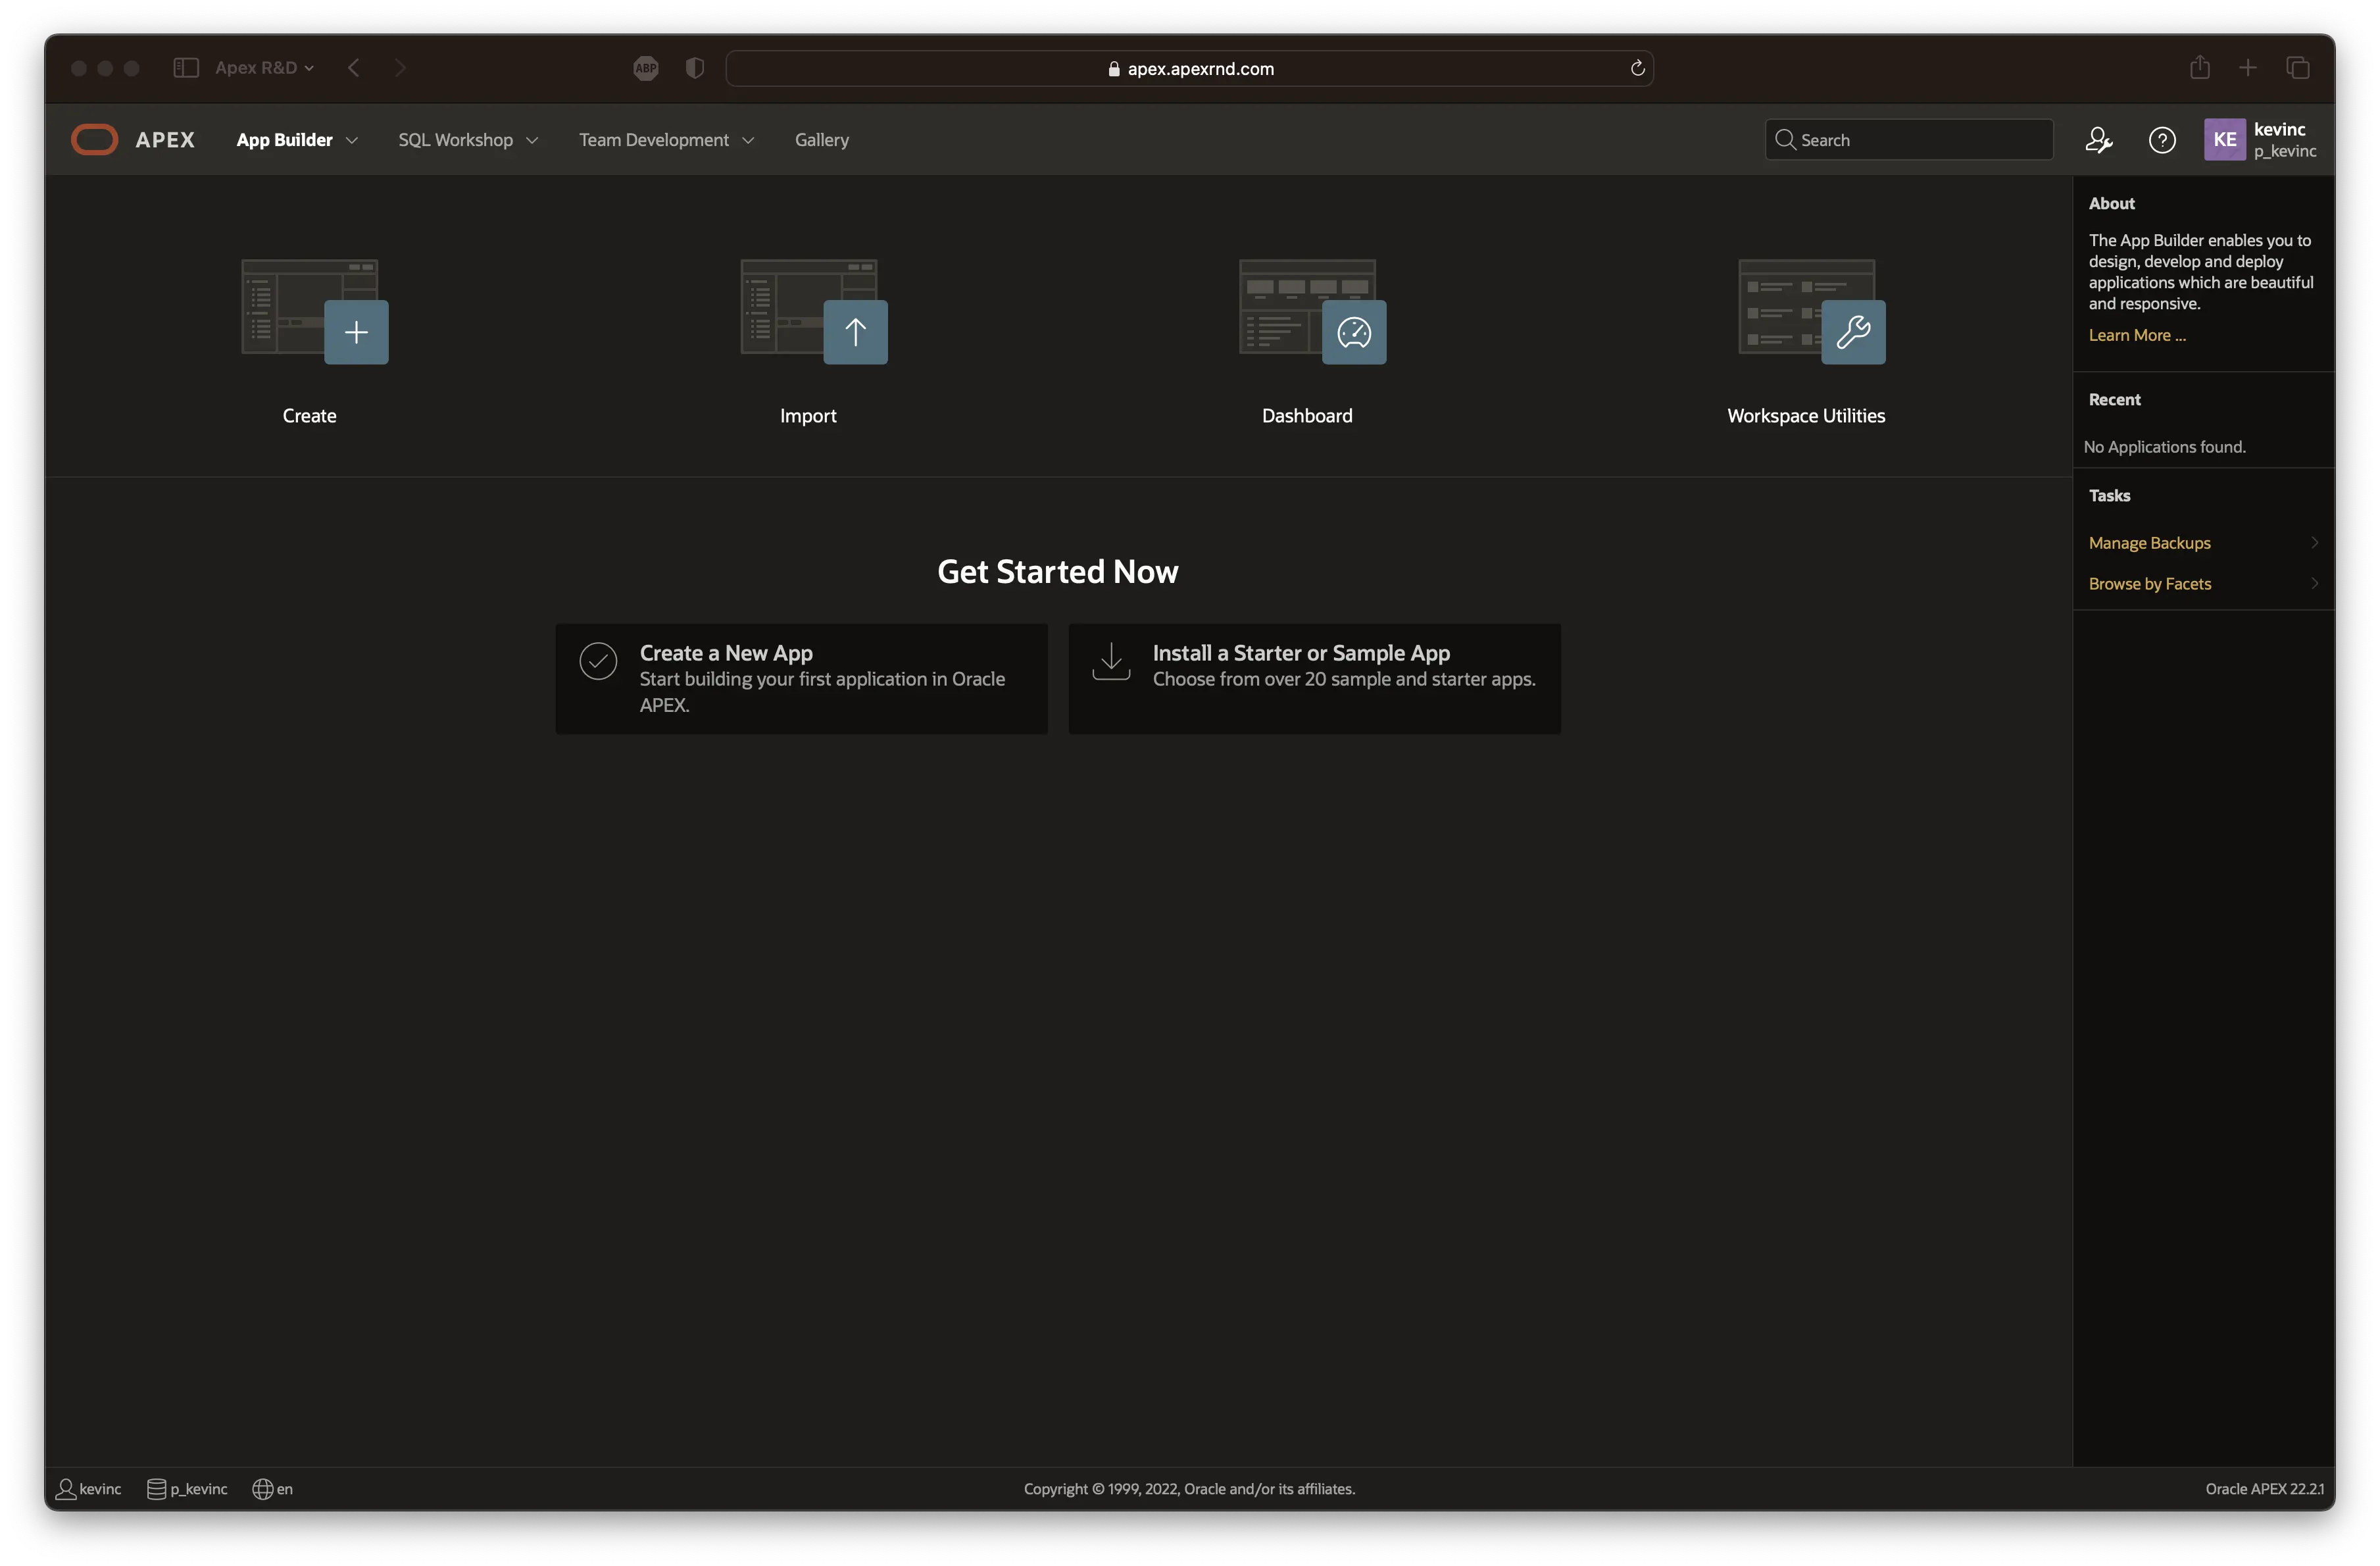Open the Import application icon
Viewport: 2380px width, 1566px height.
coord(813,311)
